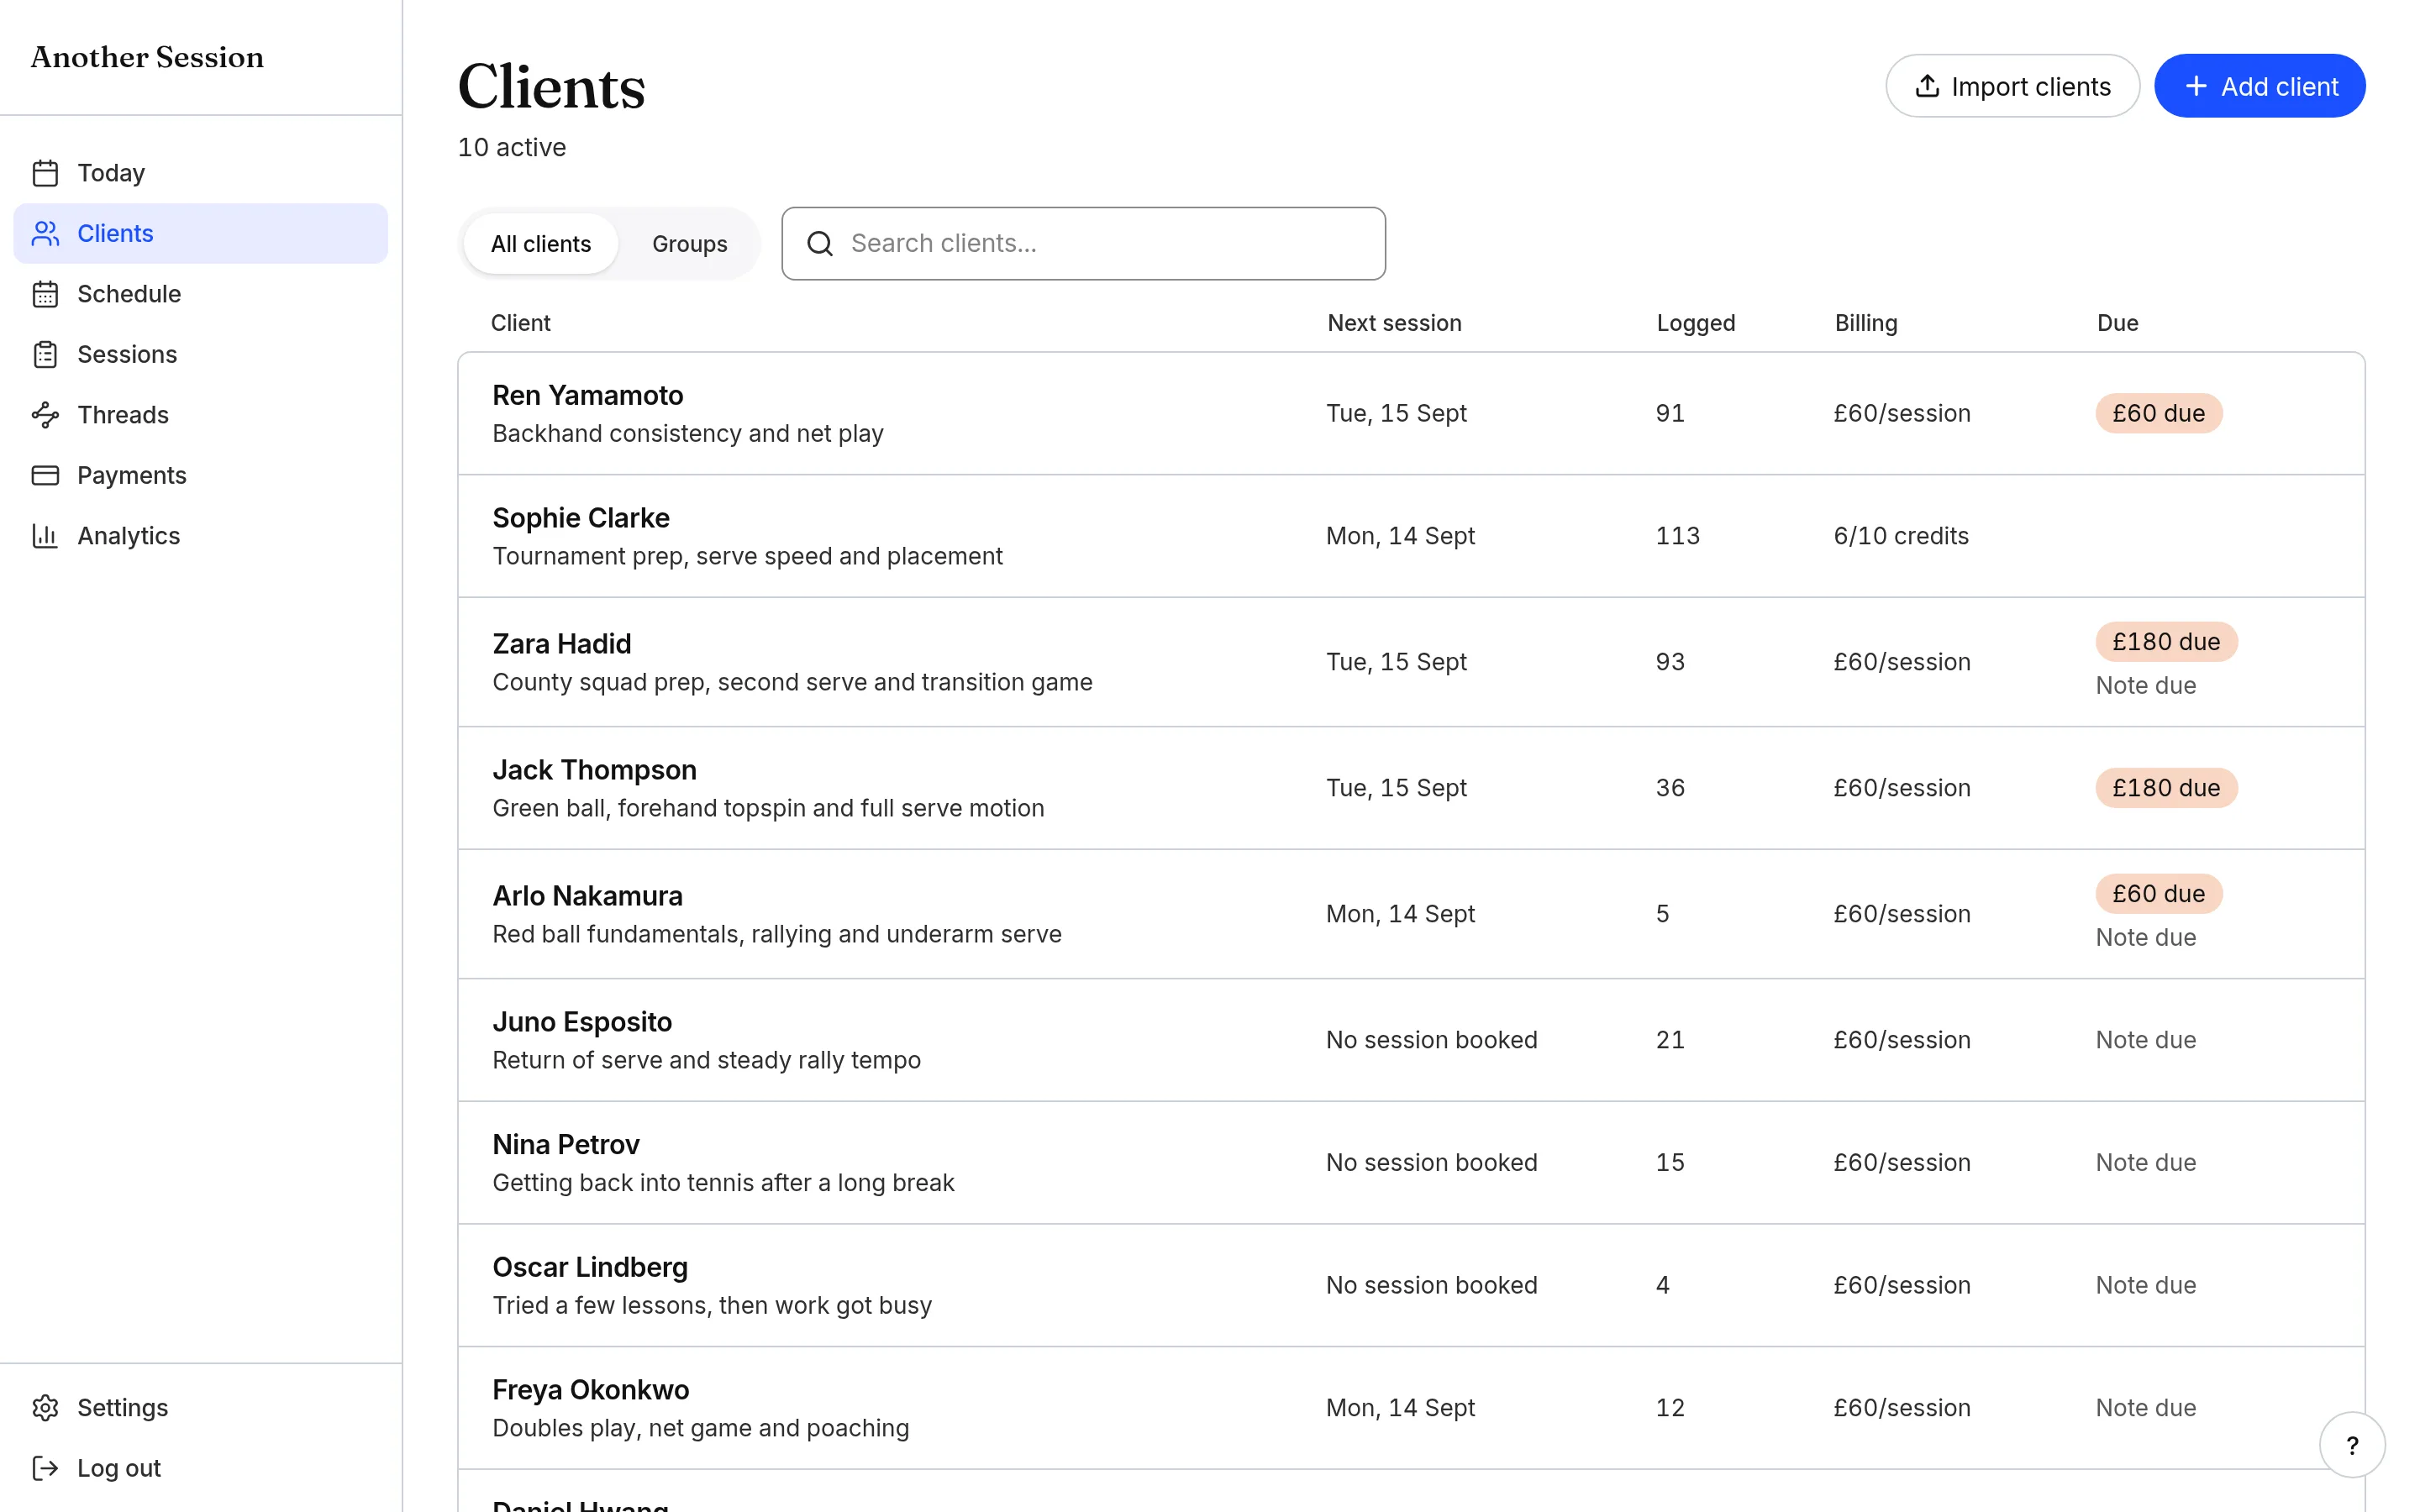Click the Due column header
This screenshot has height=1512, width=2420.
point(2117,323)
